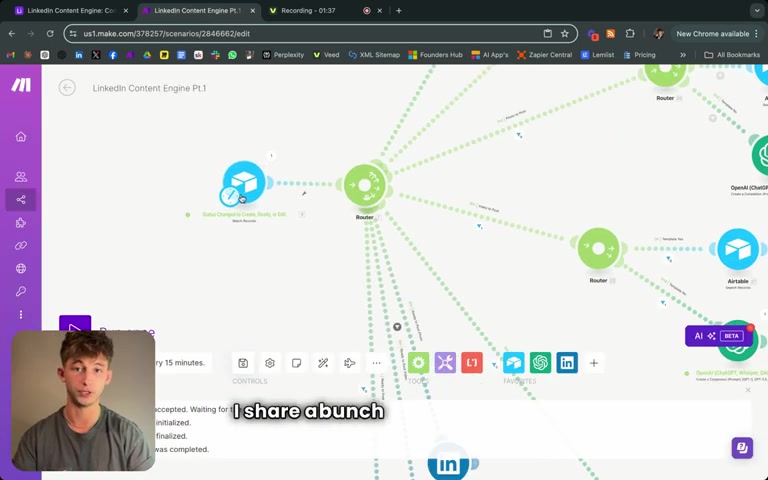
Task: Click the Explain flow airplane icon
Action: 350,363
